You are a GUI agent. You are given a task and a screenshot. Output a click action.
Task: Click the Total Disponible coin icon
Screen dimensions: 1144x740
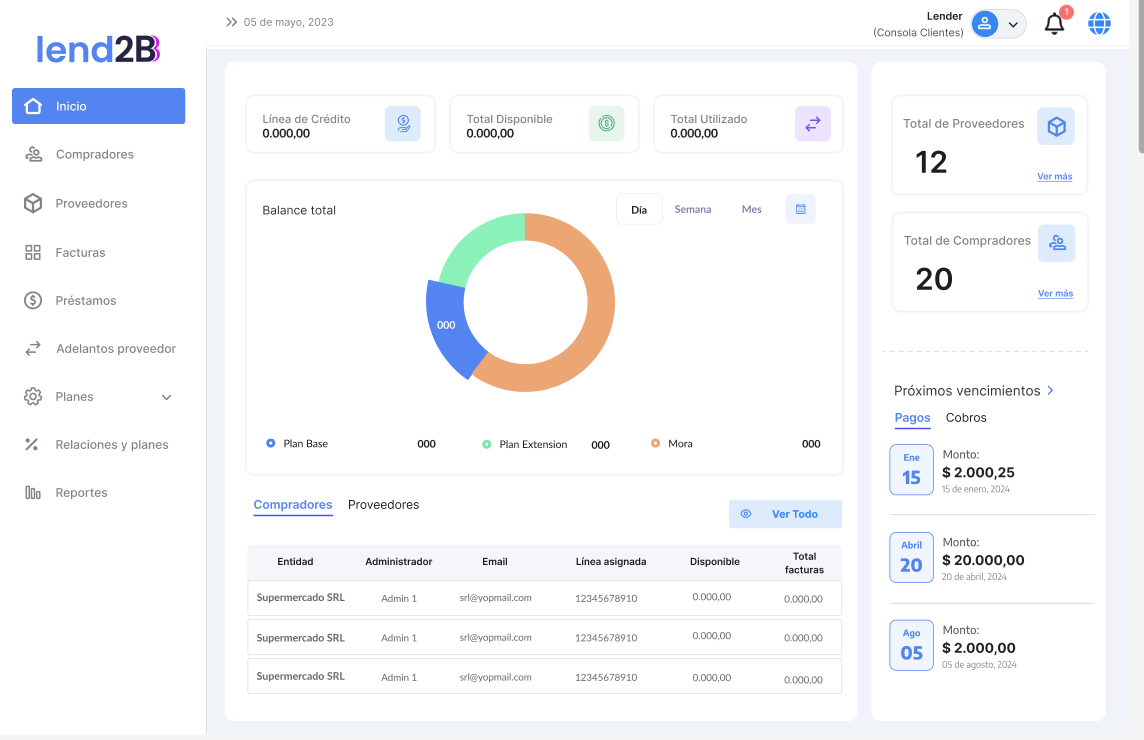606,124
